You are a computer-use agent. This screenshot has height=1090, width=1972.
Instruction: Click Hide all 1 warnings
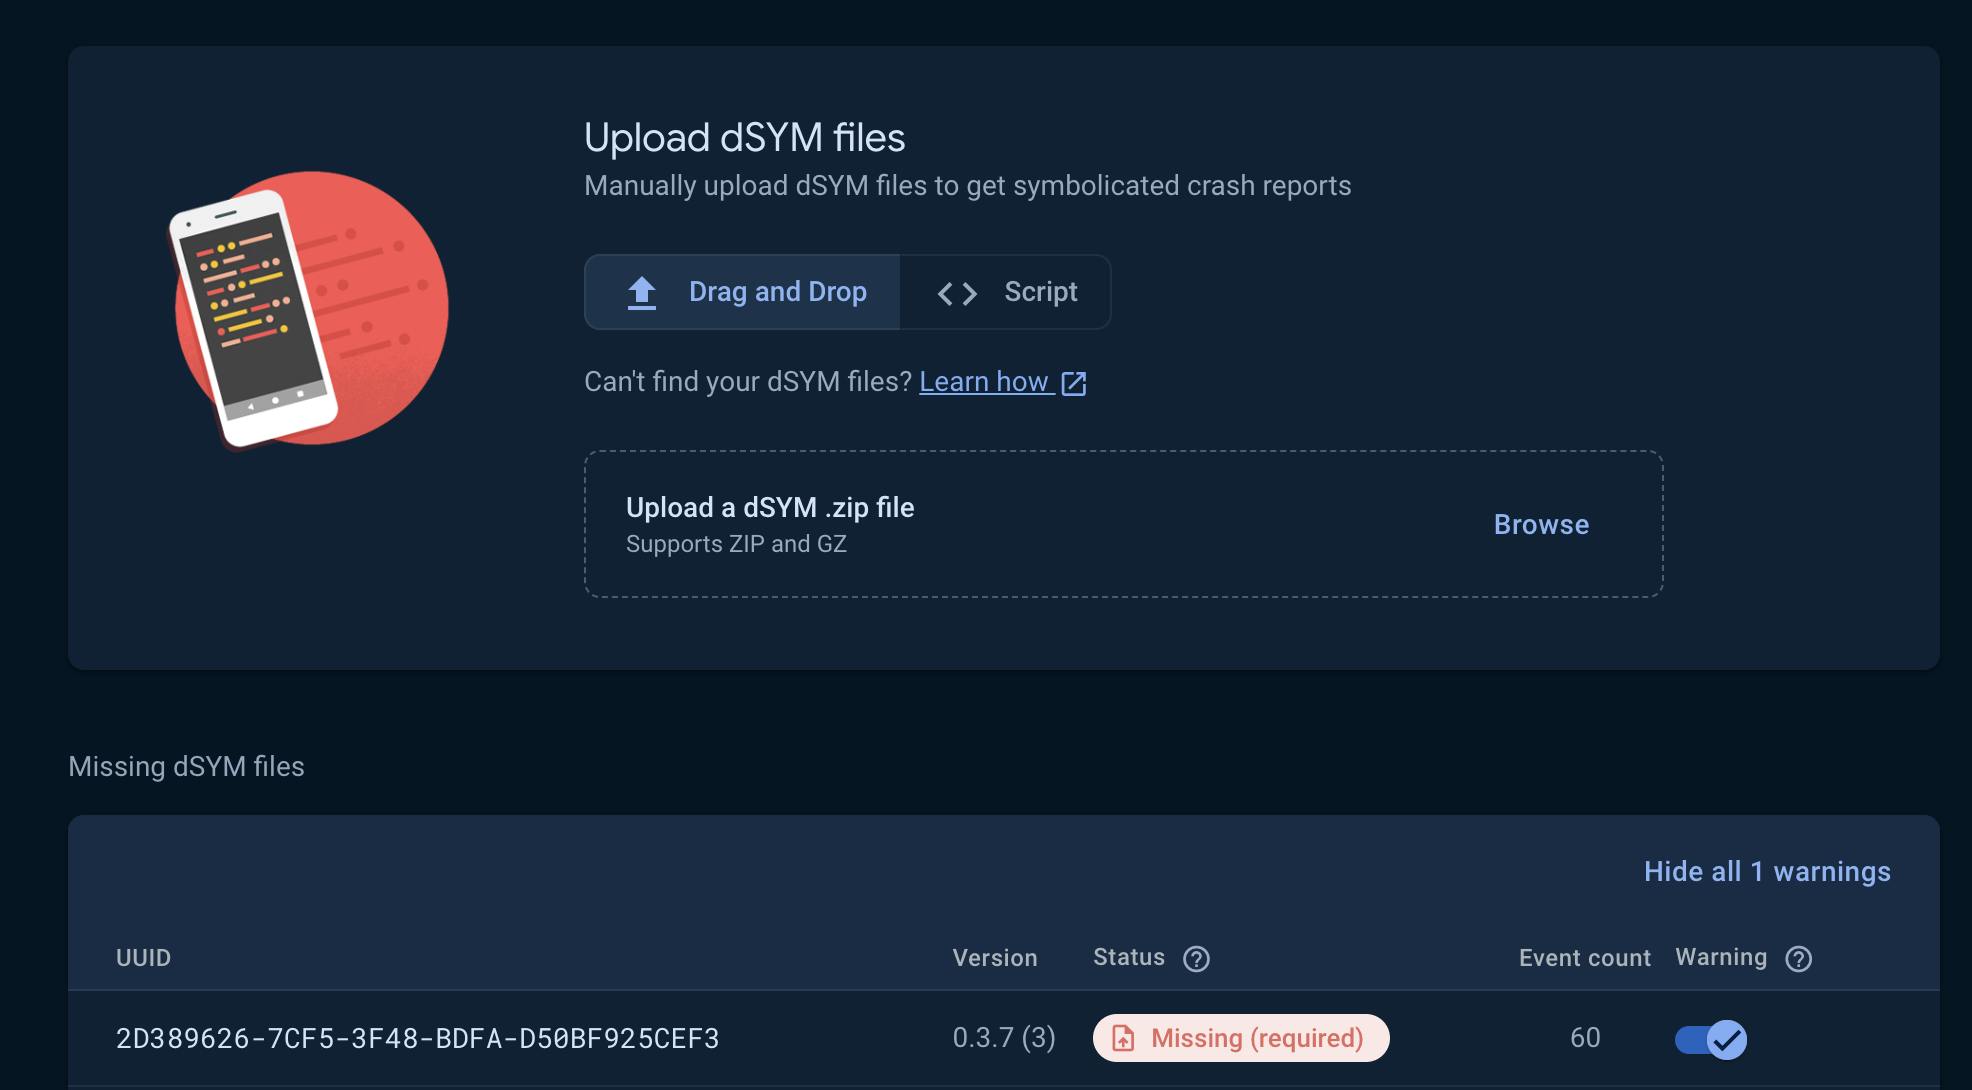coord(1766,872)
